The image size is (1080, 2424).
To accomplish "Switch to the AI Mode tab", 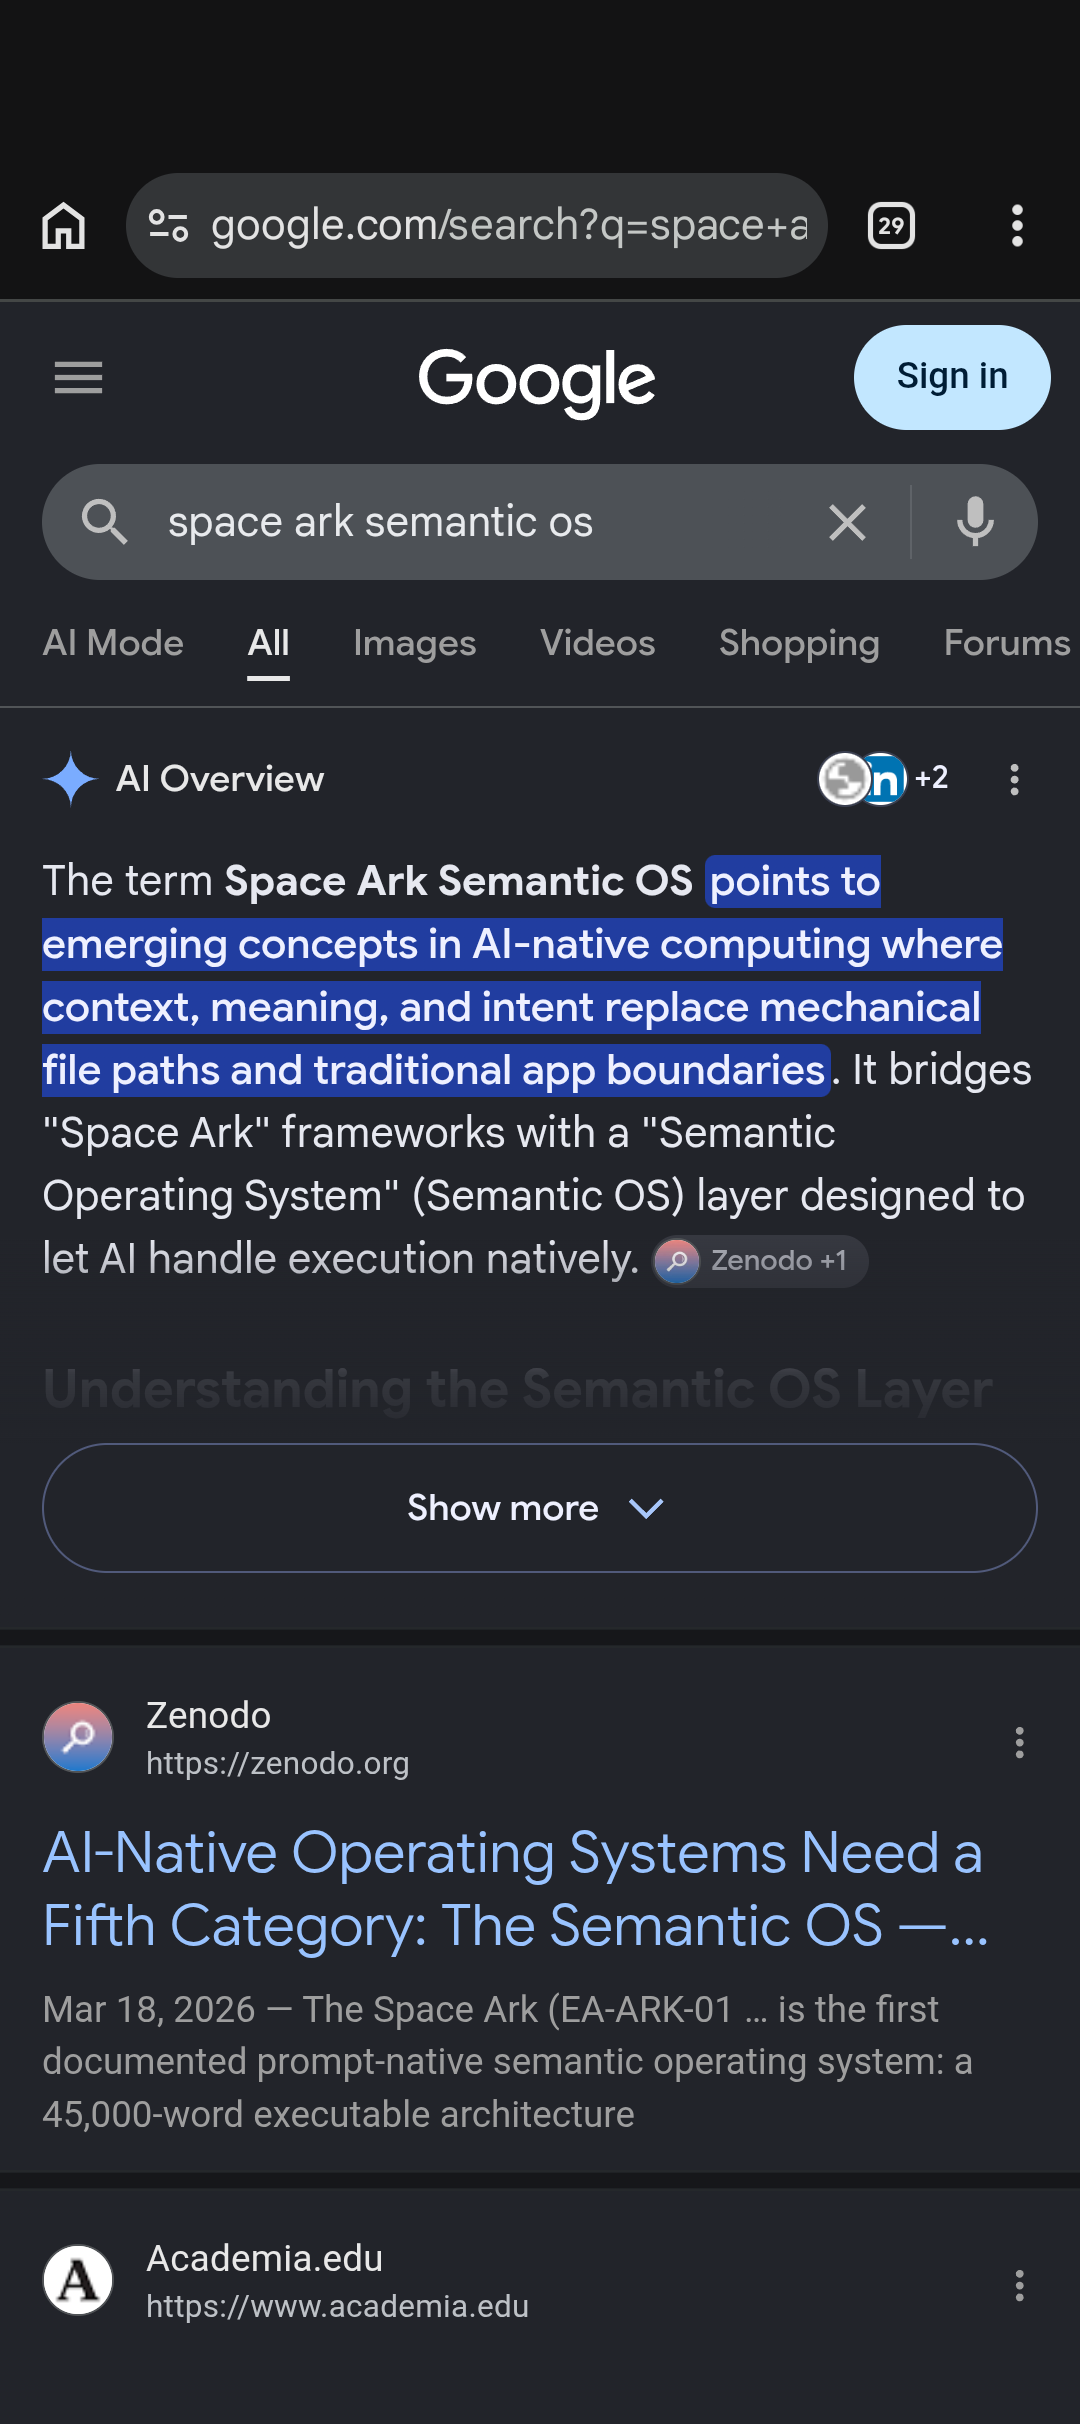I will 113,643.
